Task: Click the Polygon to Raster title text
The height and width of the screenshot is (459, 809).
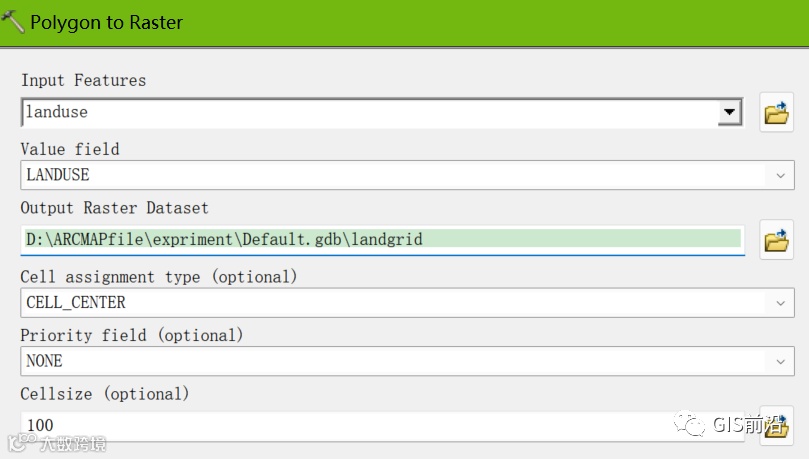Action: click(106, 22)
